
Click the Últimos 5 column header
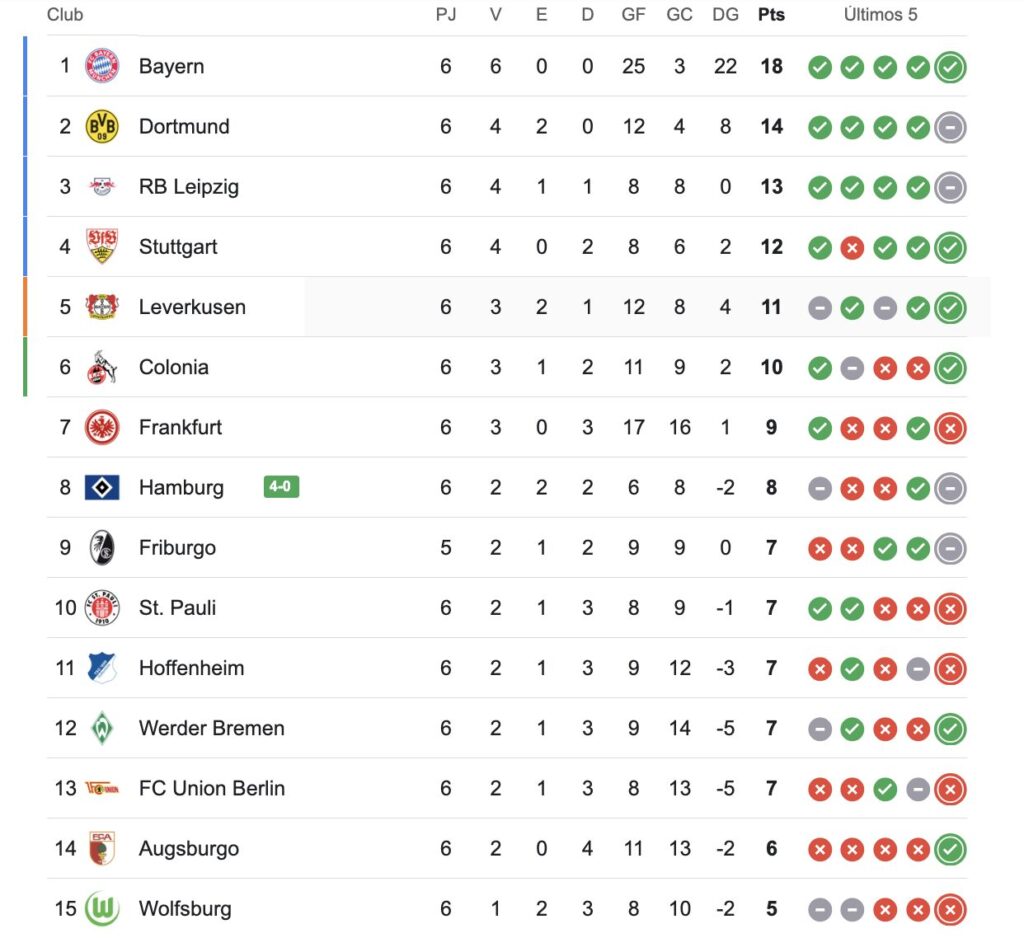tap(880, 15)
